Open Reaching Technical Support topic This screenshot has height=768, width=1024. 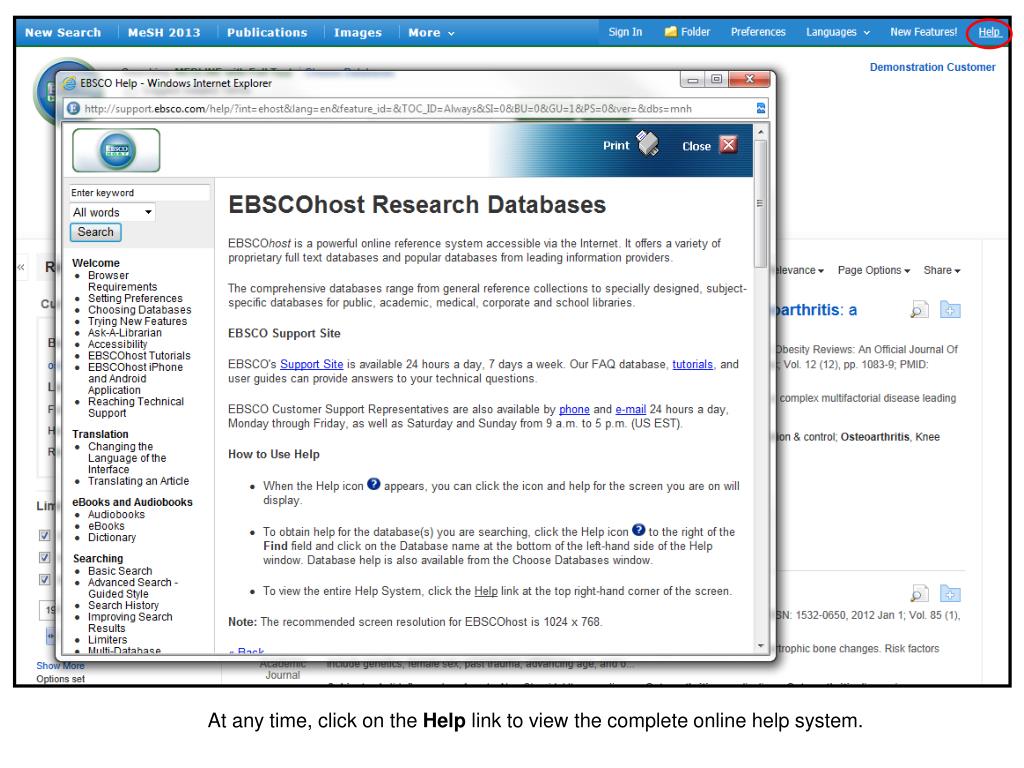[x=136, y=407]
